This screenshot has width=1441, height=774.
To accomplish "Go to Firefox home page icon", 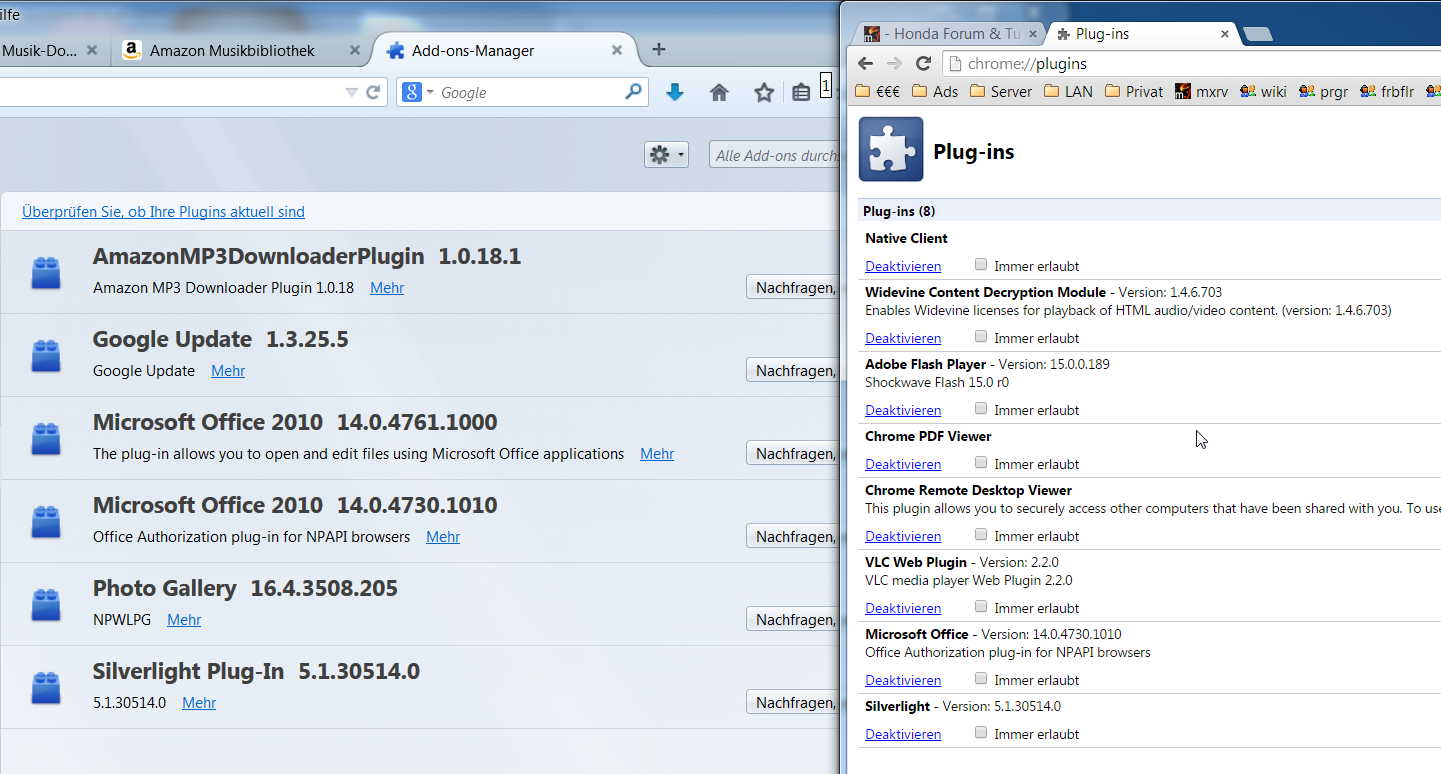I will coord(719,92).
